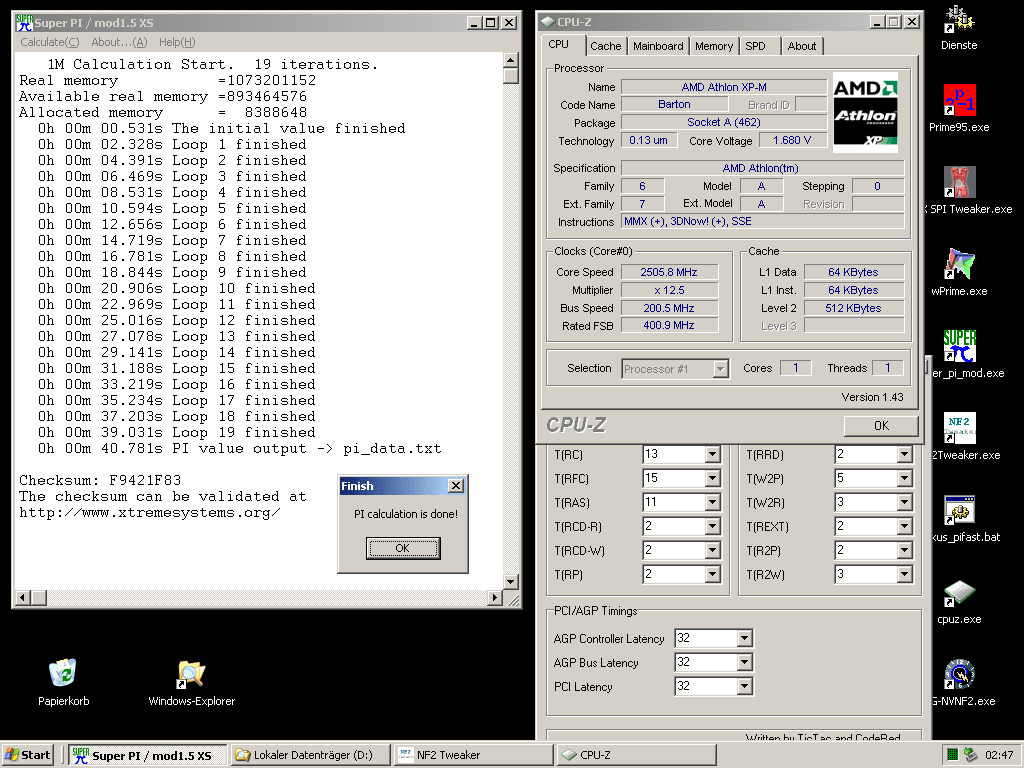Expand the T(RCD-W) dropdown in NF2 Tweaker
1024x768 pixels.
[712, 551]
